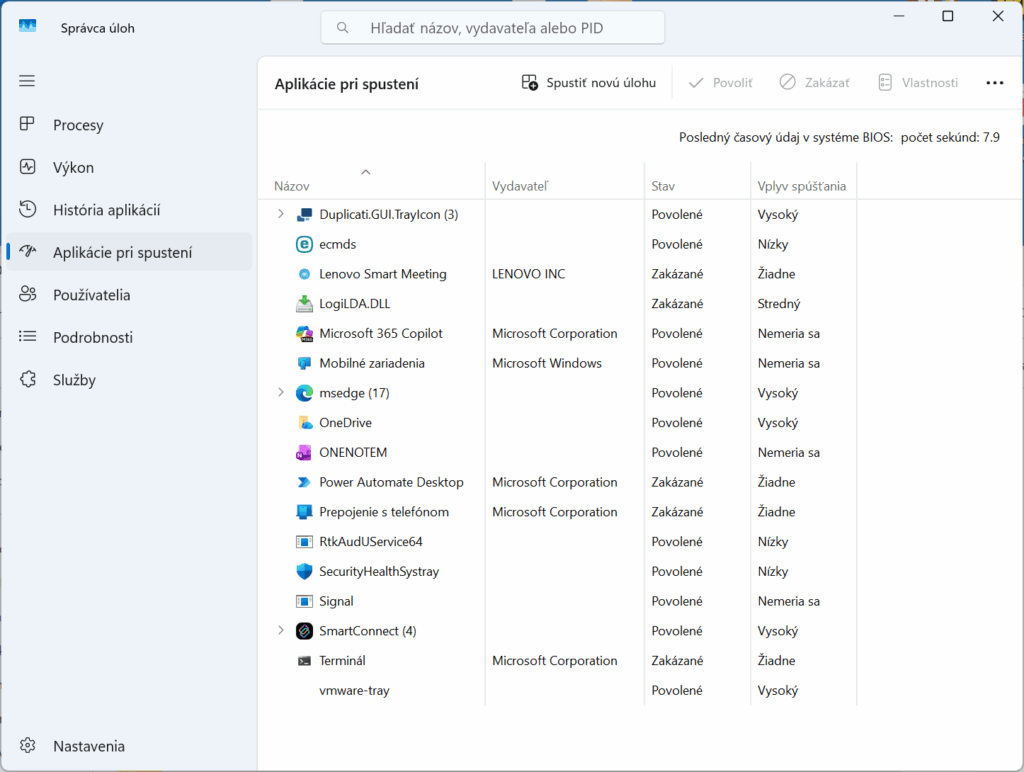
Task: Expand the SmartConnect entry
Action: tap(280, 631)
